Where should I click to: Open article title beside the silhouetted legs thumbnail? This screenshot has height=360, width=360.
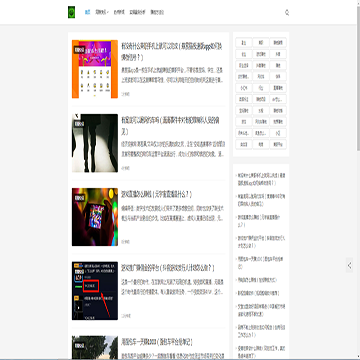click(170, 126)
